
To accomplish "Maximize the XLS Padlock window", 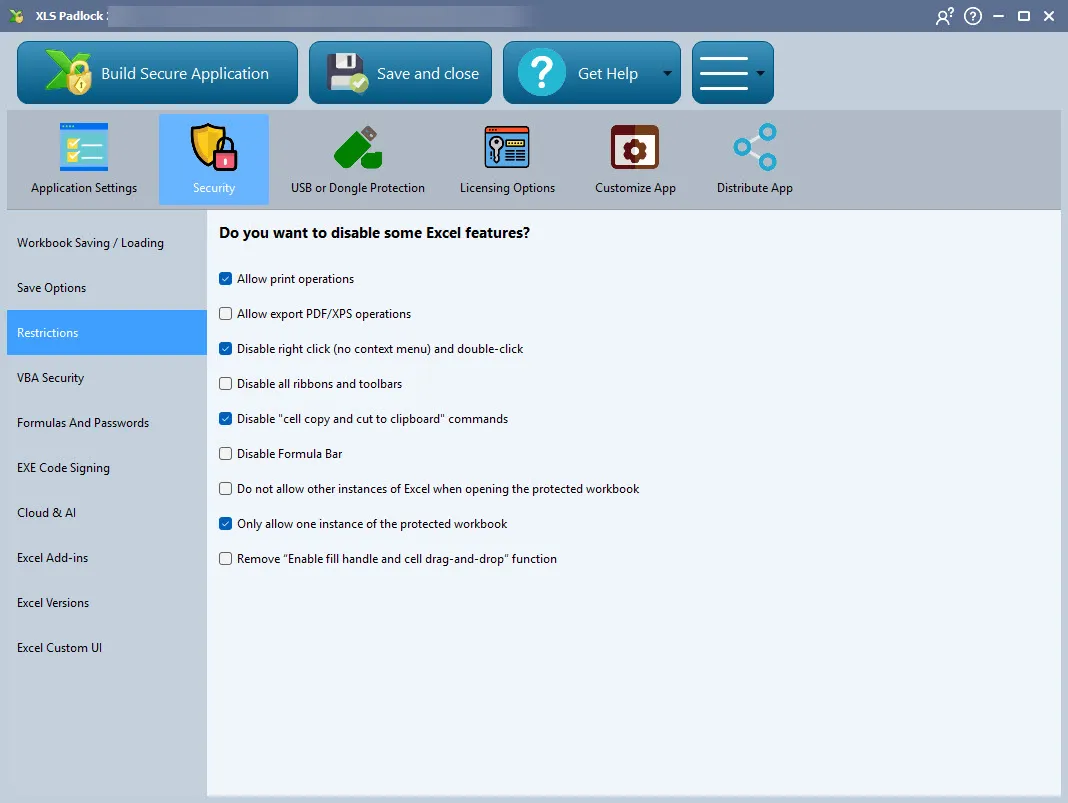I will 1024,16.
